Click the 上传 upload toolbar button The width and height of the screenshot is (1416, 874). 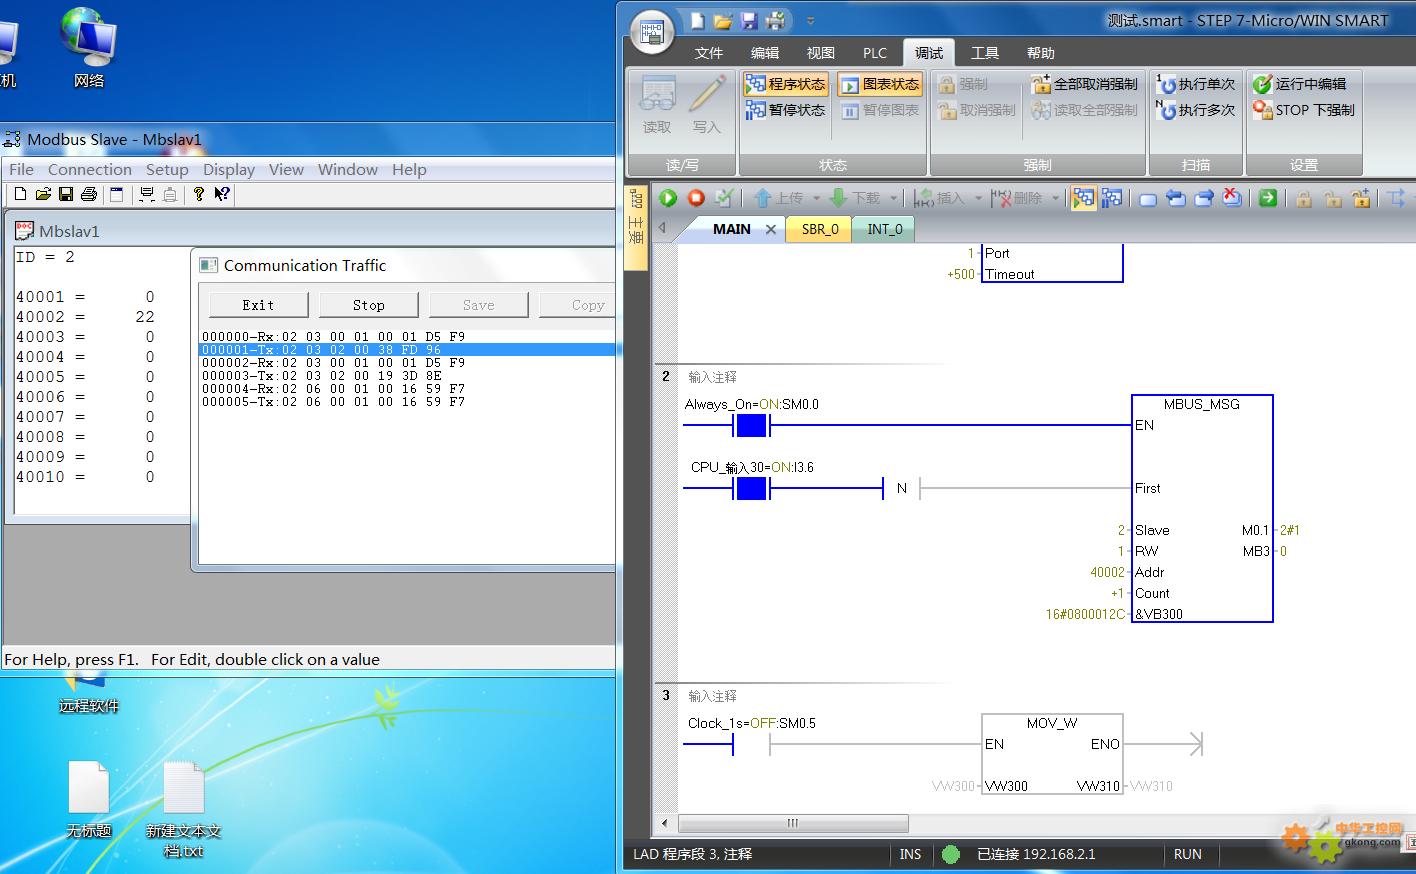coord(779,198)
